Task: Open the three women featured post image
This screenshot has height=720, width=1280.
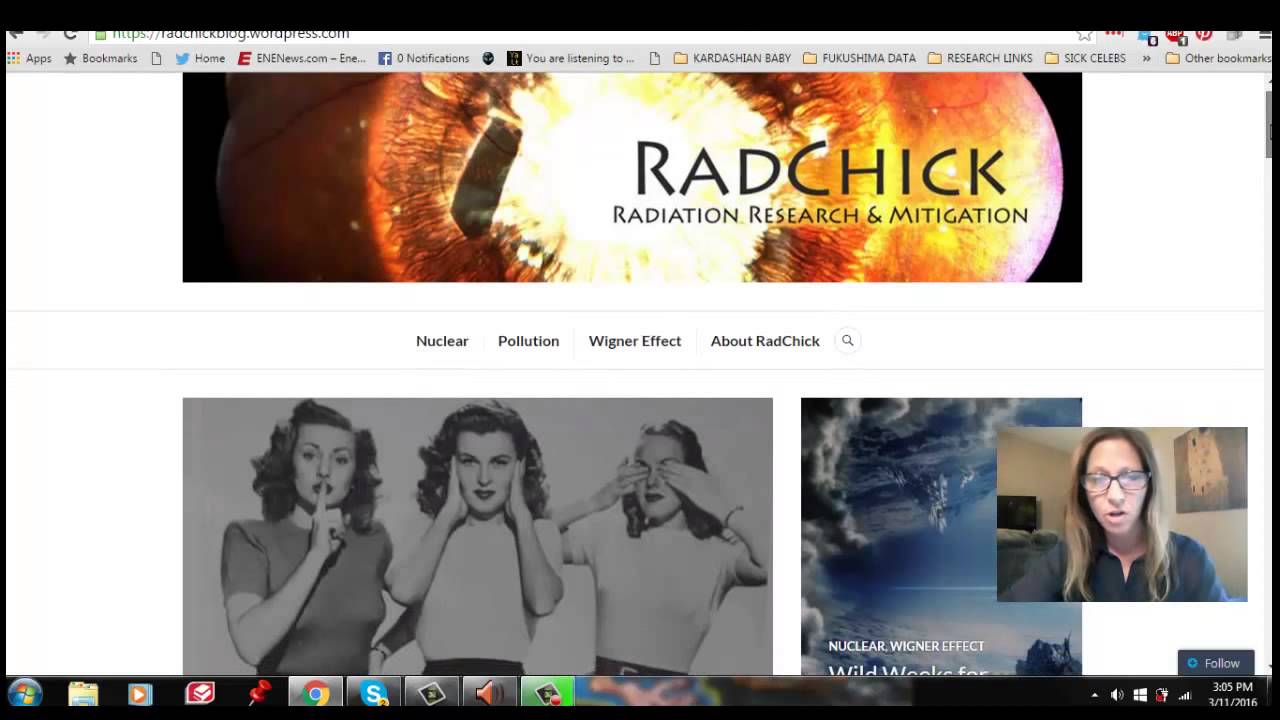Action: pyautogui.click(x=477, y=536)
